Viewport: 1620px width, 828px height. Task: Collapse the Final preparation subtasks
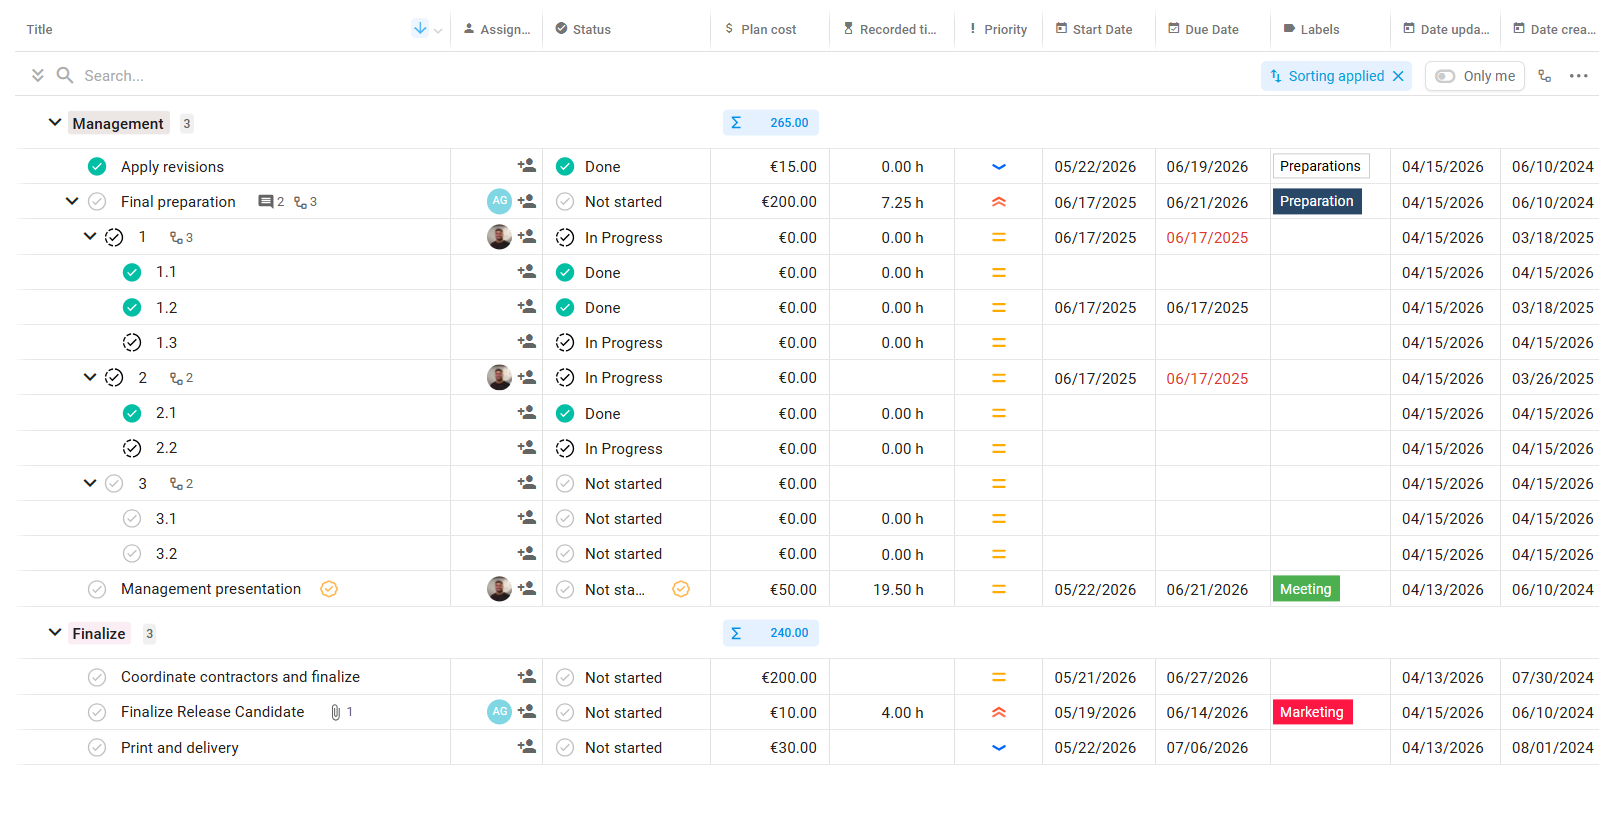tap(72, 201)
